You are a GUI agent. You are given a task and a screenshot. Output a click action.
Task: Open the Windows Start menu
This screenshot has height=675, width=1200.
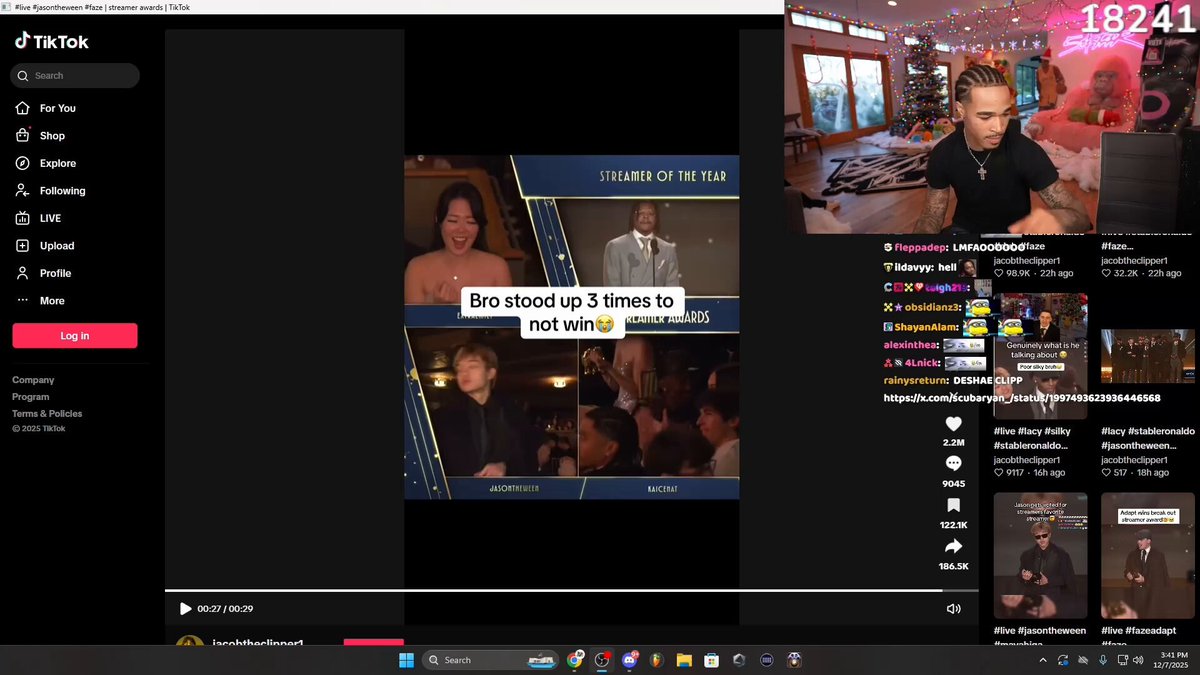click(x=406, y=660)
